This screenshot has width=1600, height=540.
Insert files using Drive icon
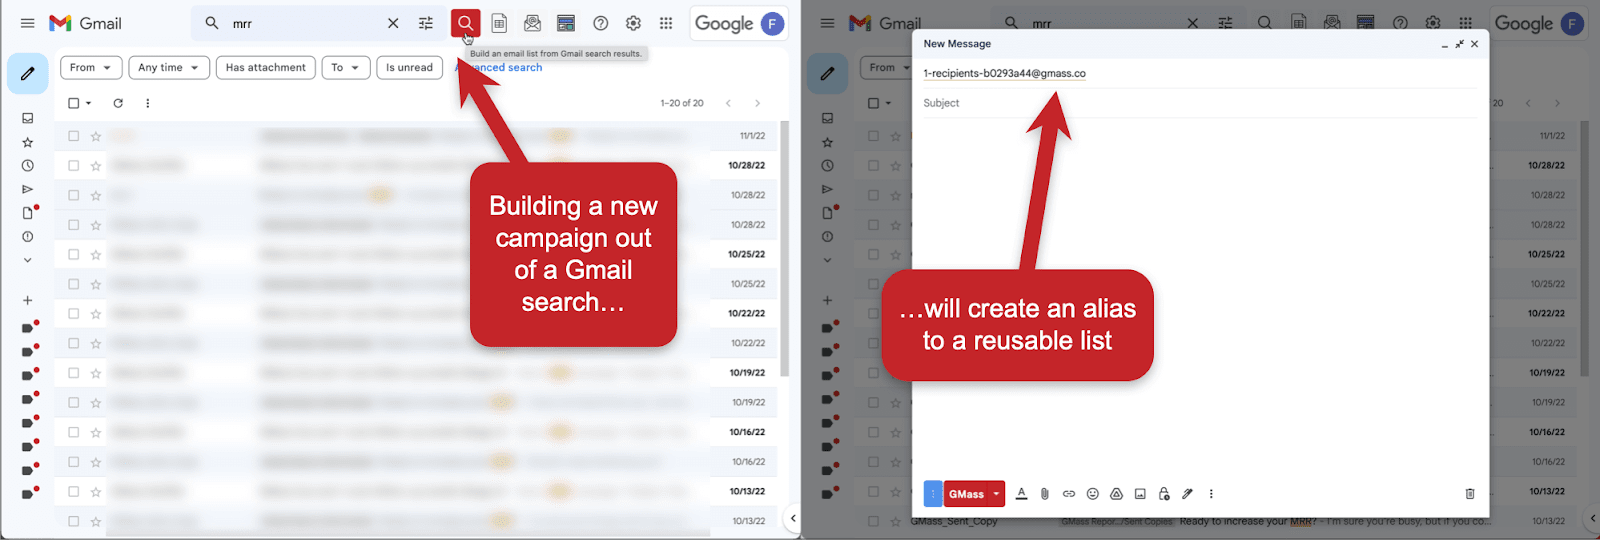click(x=1117, y=494)
